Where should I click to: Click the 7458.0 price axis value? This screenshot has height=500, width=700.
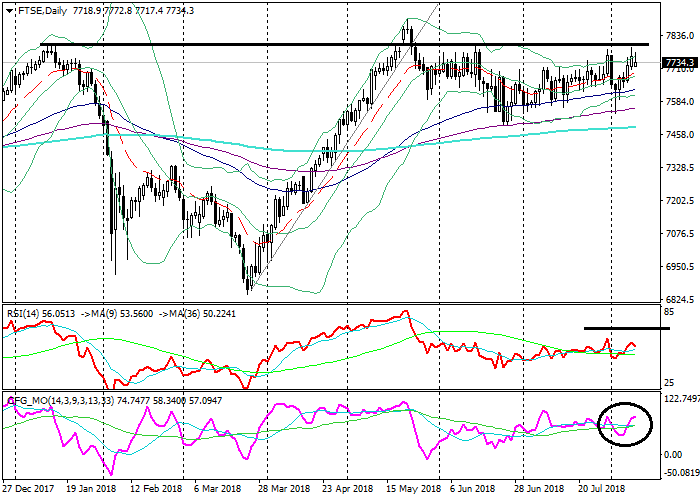[679, 134]
